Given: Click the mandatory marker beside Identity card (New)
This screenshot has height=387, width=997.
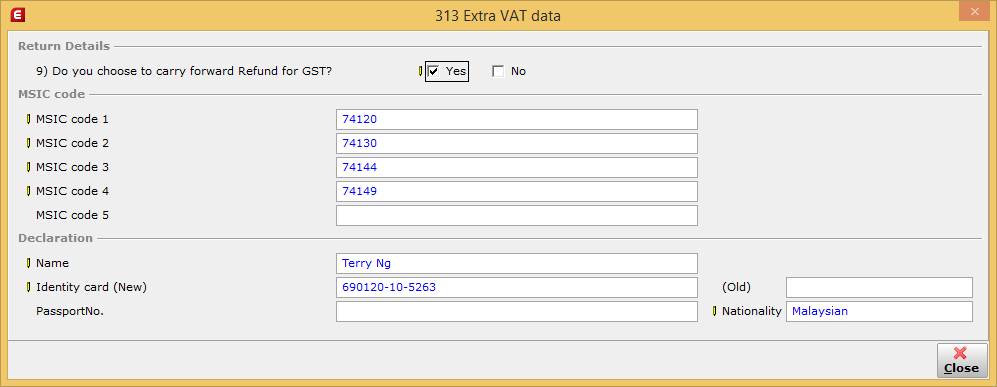Looking at the screenshot, I should click(x=28, y=287).
